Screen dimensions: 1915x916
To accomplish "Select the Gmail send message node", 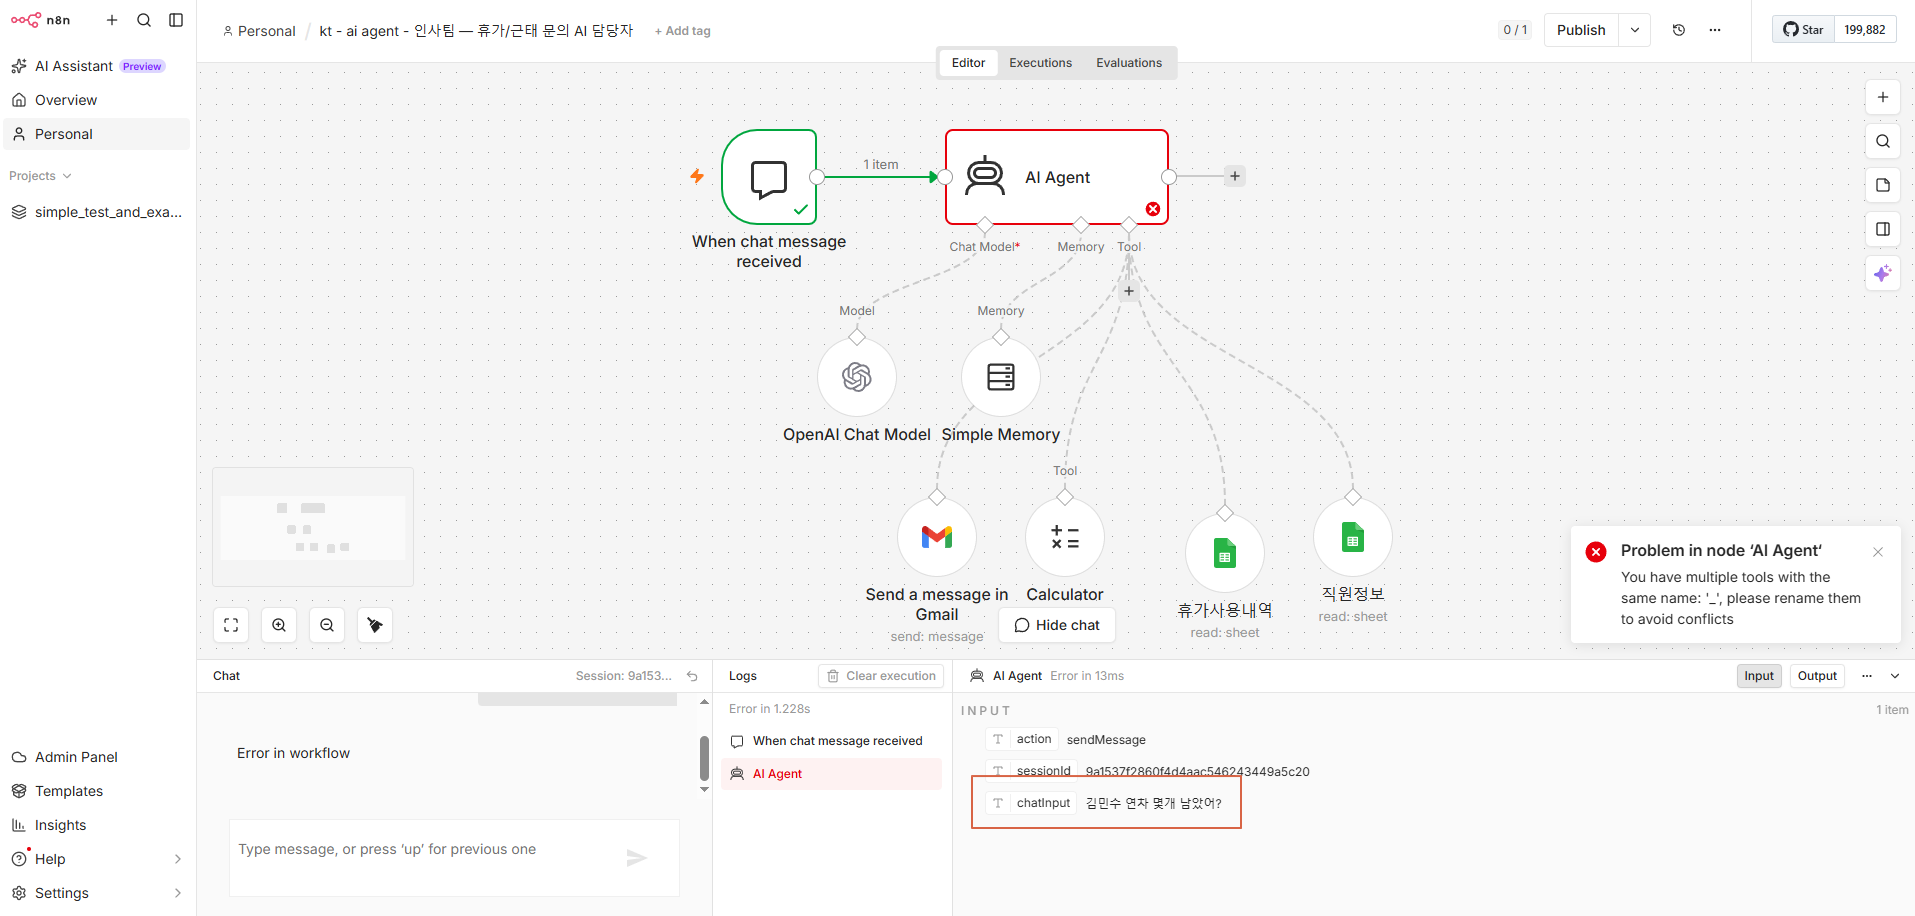I will tap(937, 537).
